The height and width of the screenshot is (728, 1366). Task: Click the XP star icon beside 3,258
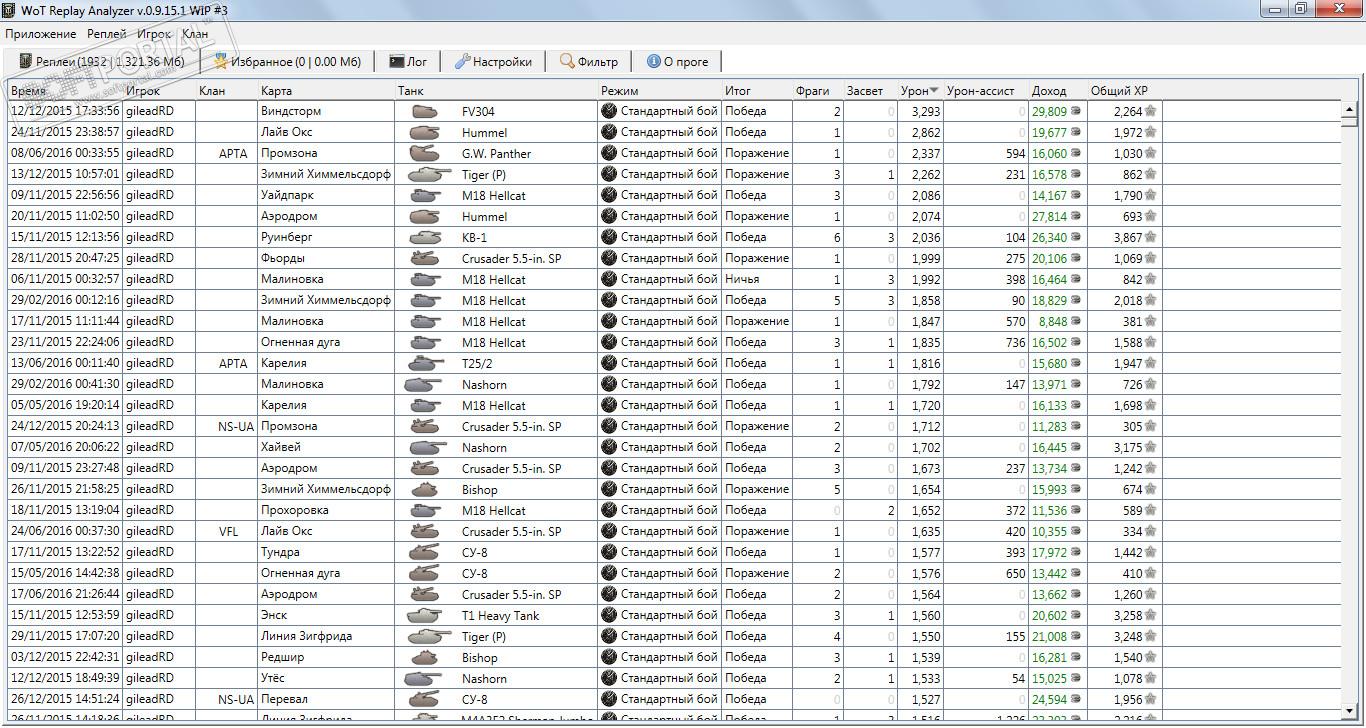(x=1151, y=615)
